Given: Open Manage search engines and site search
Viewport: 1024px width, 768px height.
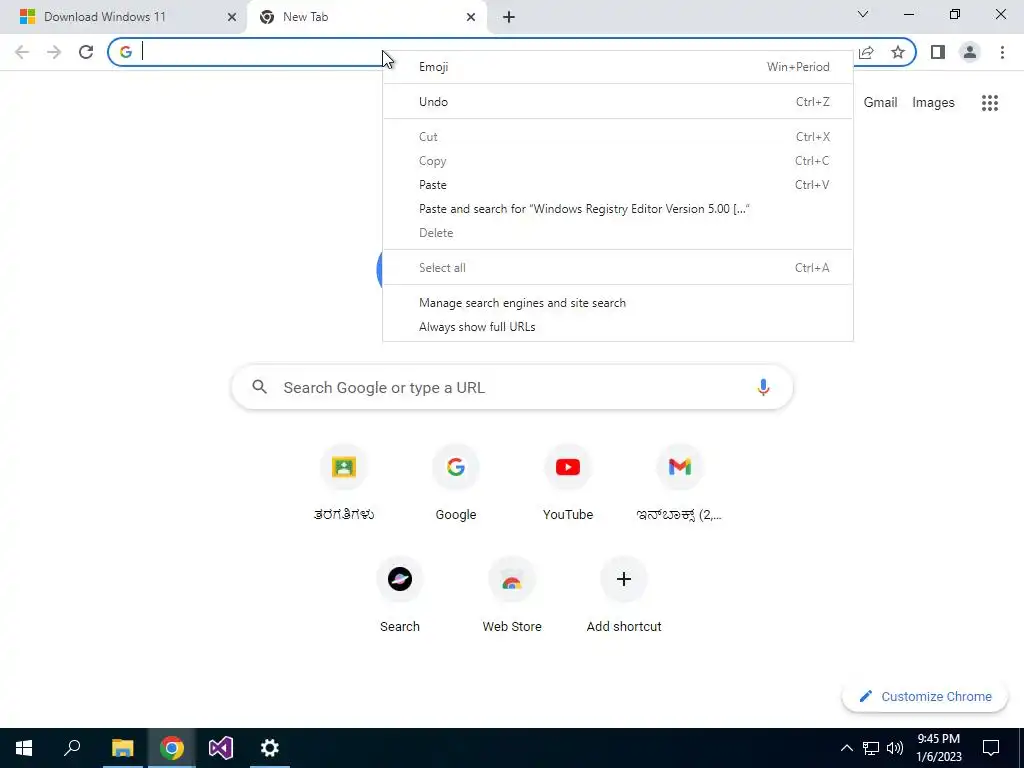Looking at the screenshot, I should [618, 303].
